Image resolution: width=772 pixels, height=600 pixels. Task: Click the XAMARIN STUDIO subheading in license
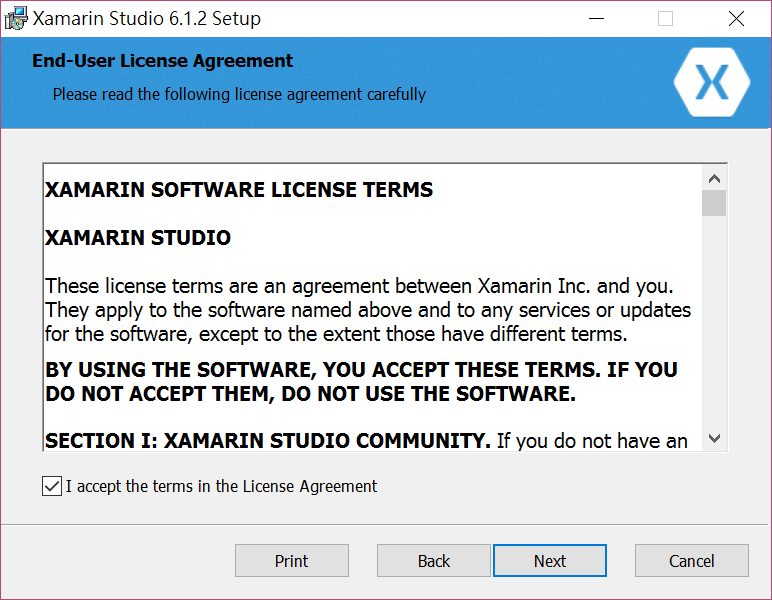click(x=138, y=238)
